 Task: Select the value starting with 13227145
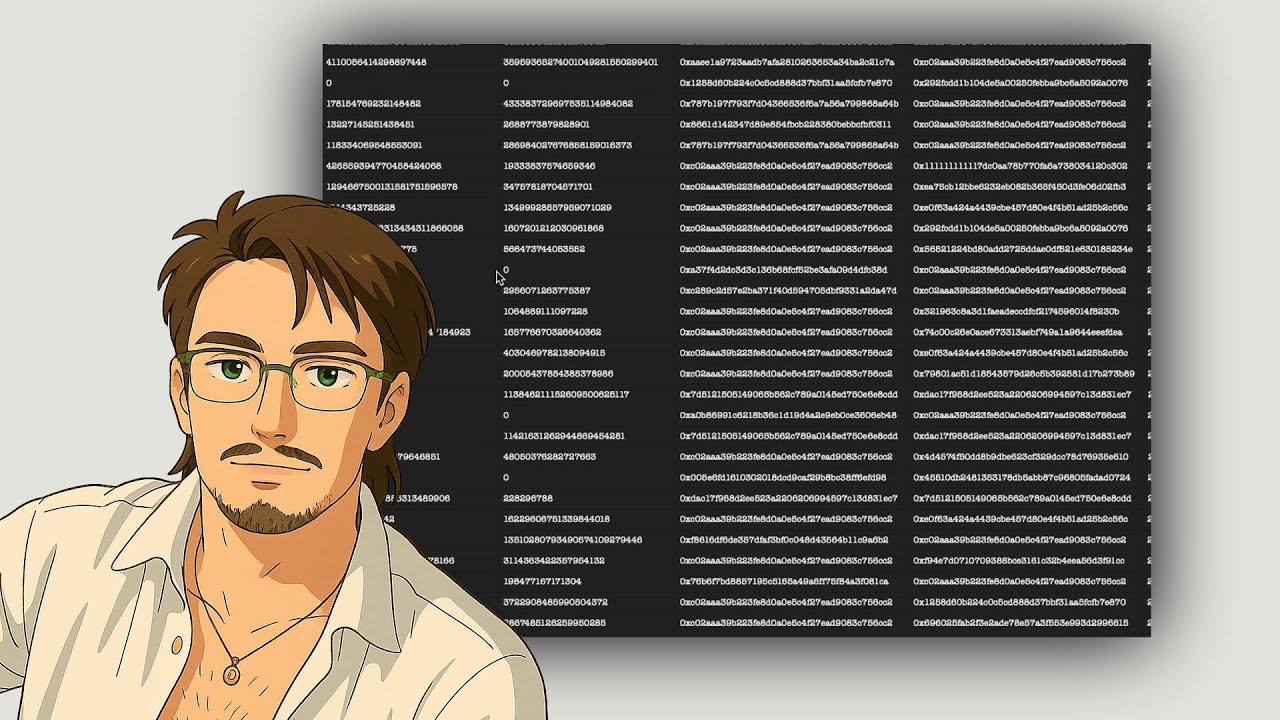pyautogui.click(x=370, y=125)
